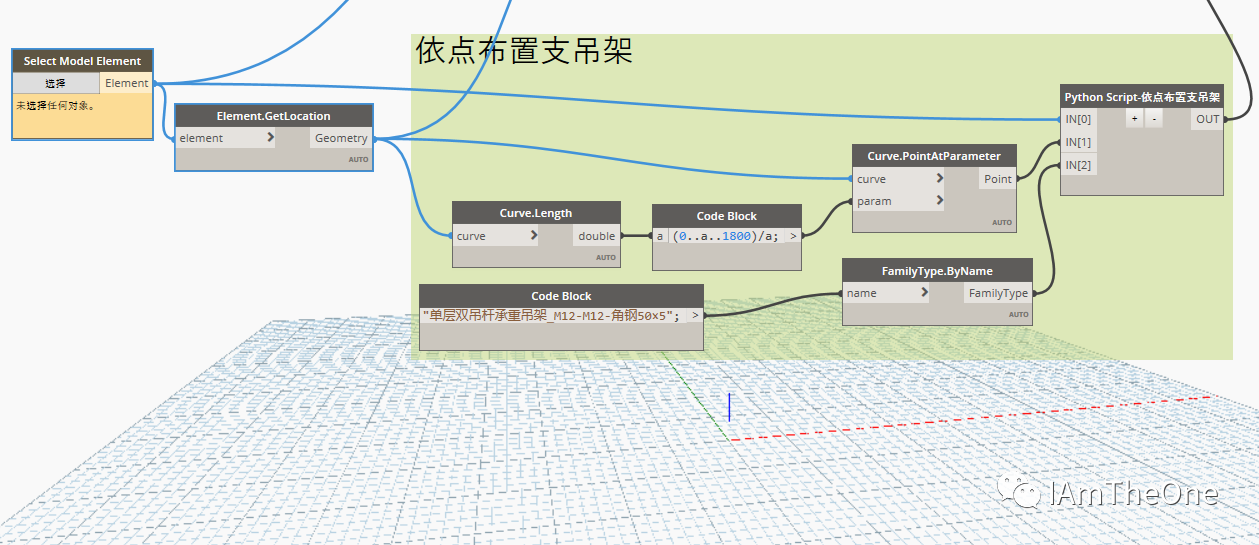Open AUTO lacing on Element.GetLocation node
Viewport: 1259px width, 545px height.
point(358,160)
